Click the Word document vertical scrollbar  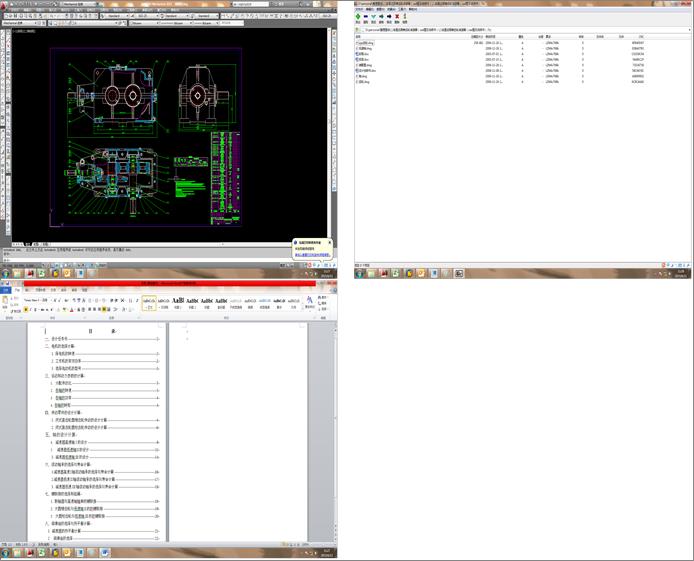[x=335, y=431]
